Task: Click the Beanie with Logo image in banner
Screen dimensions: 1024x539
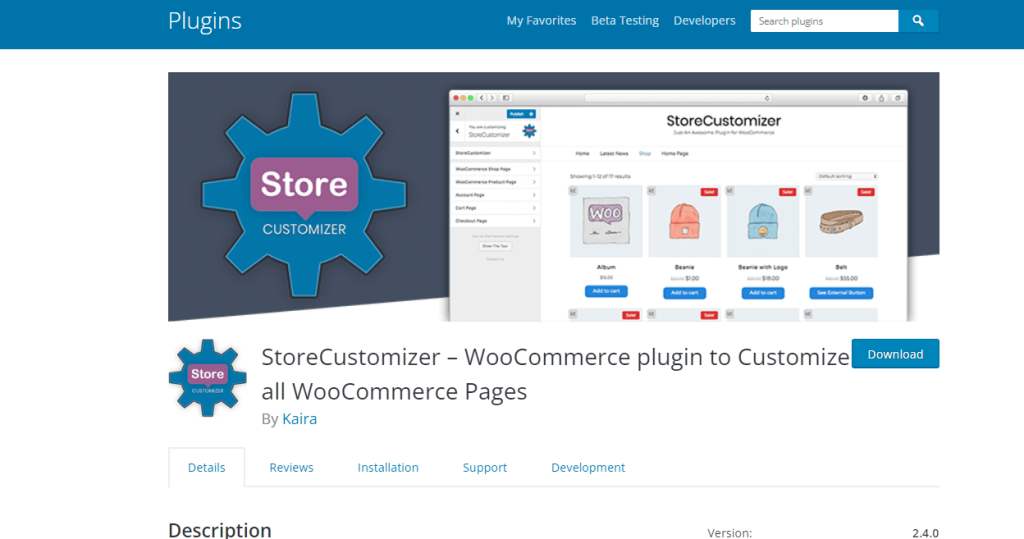Action: [x=762, y=221]
